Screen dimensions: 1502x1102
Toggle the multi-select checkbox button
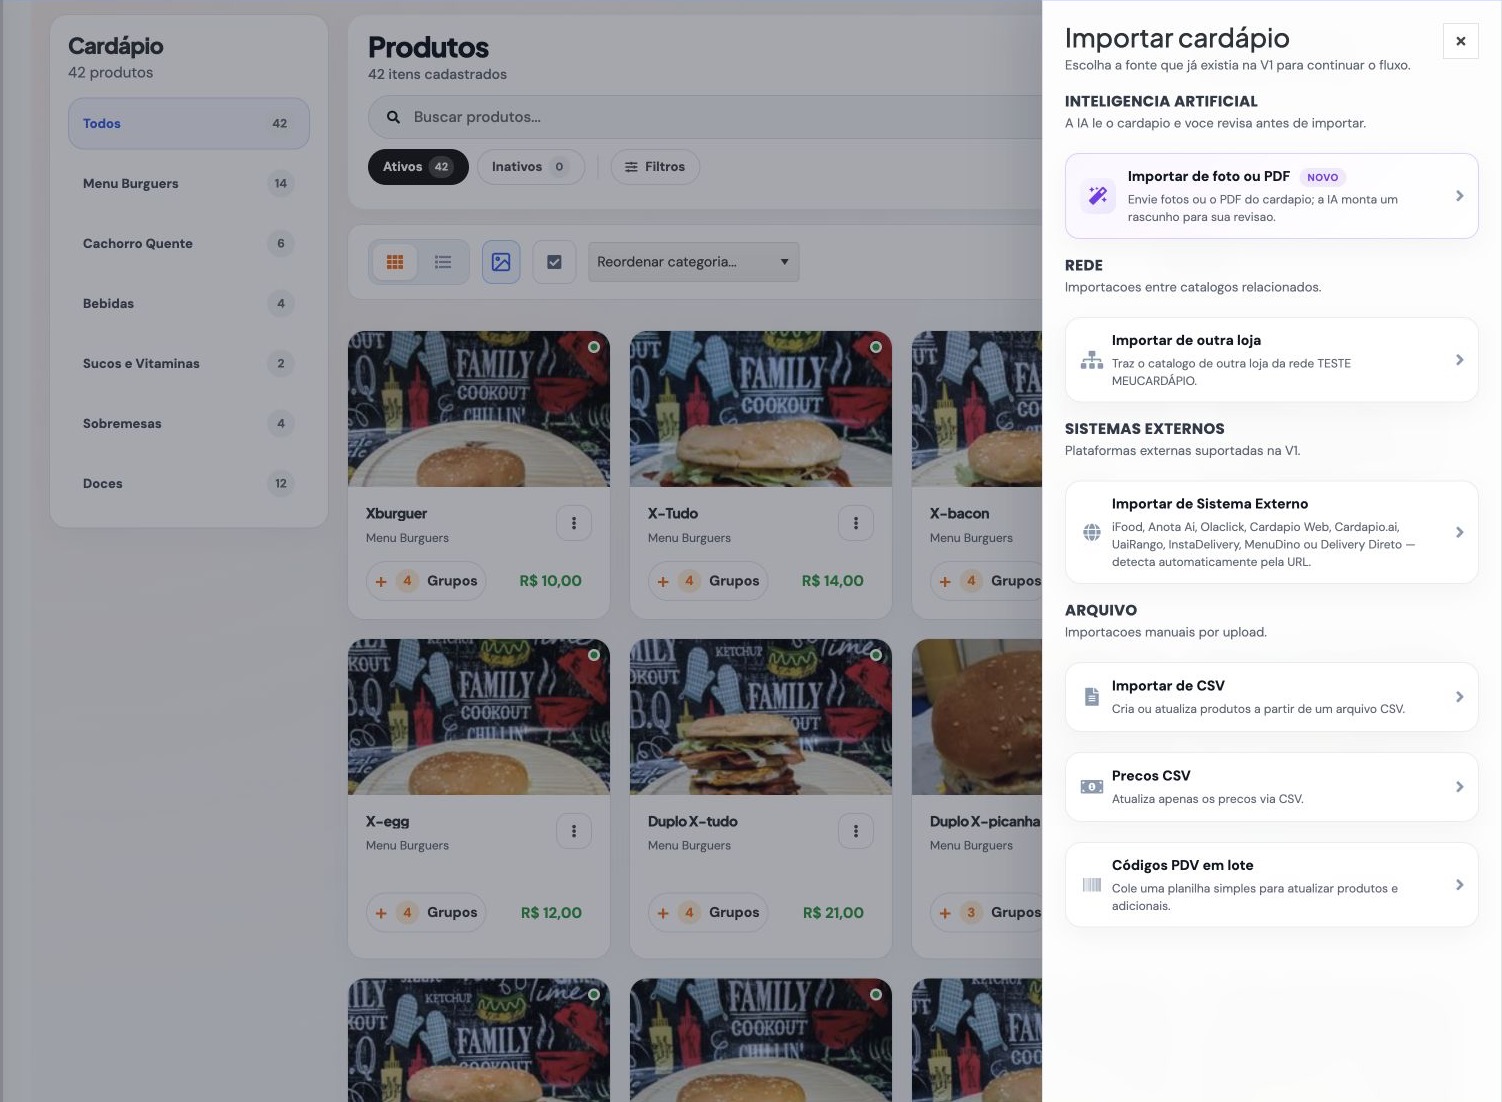[x=554, y=262]
